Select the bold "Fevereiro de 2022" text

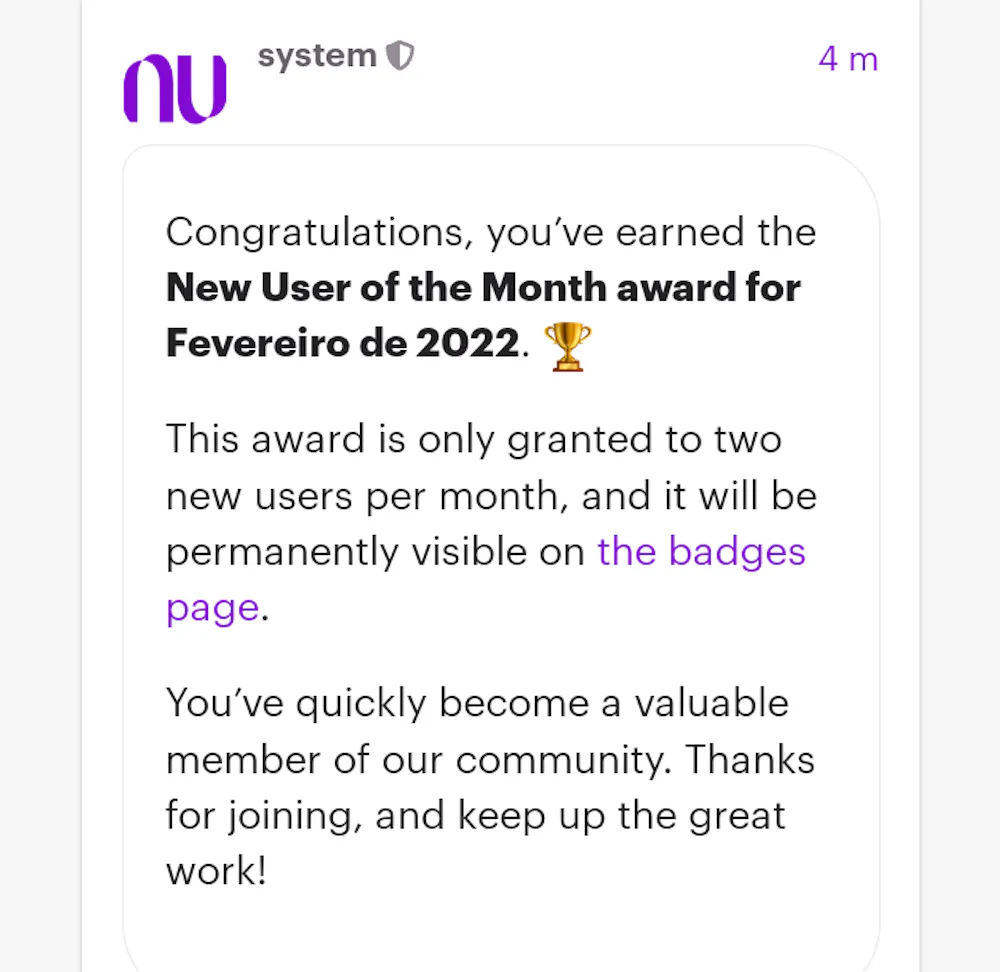[342, 344]
